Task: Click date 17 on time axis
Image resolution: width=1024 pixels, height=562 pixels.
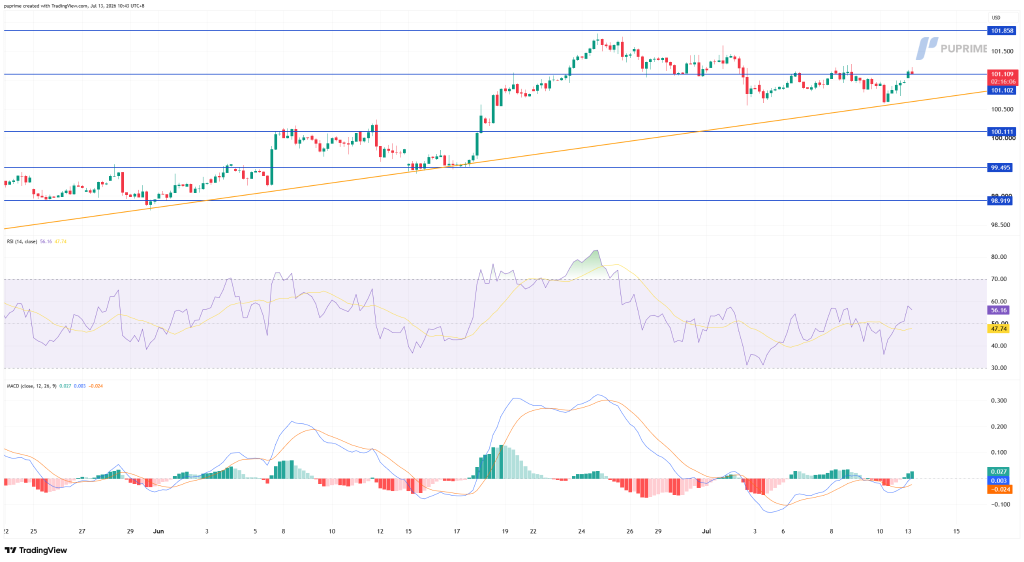Action: click(x=457, y=532)
